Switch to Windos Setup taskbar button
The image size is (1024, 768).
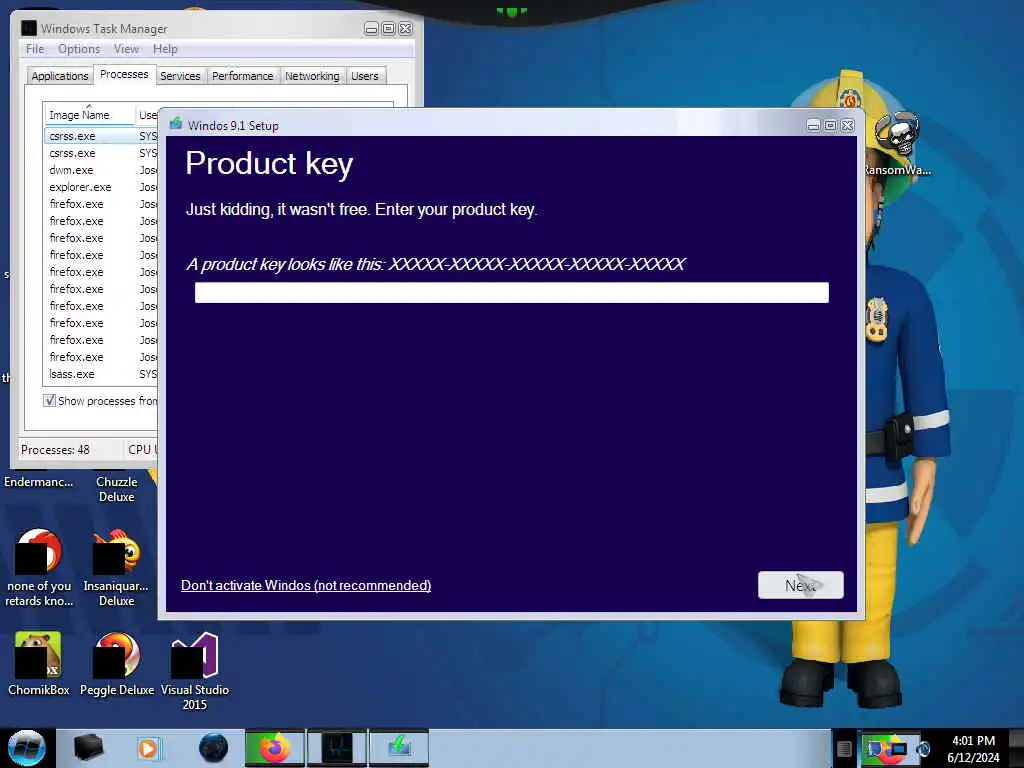coord(399,748)
